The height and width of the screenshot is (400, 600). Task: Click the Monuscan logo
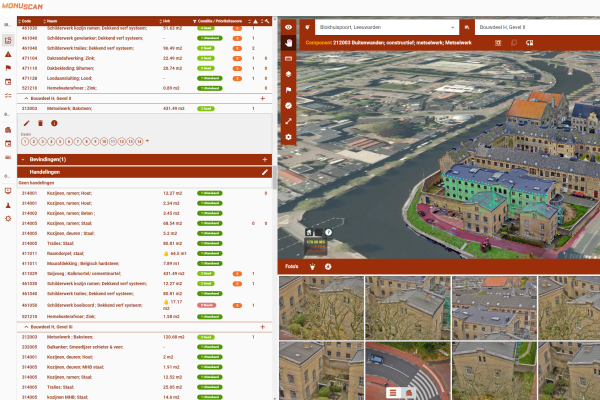(23, 6)
